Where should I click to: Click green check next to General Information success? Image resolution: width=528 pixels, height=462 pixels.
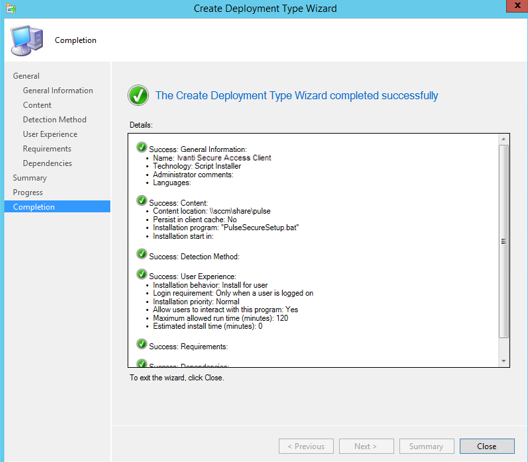142,147
